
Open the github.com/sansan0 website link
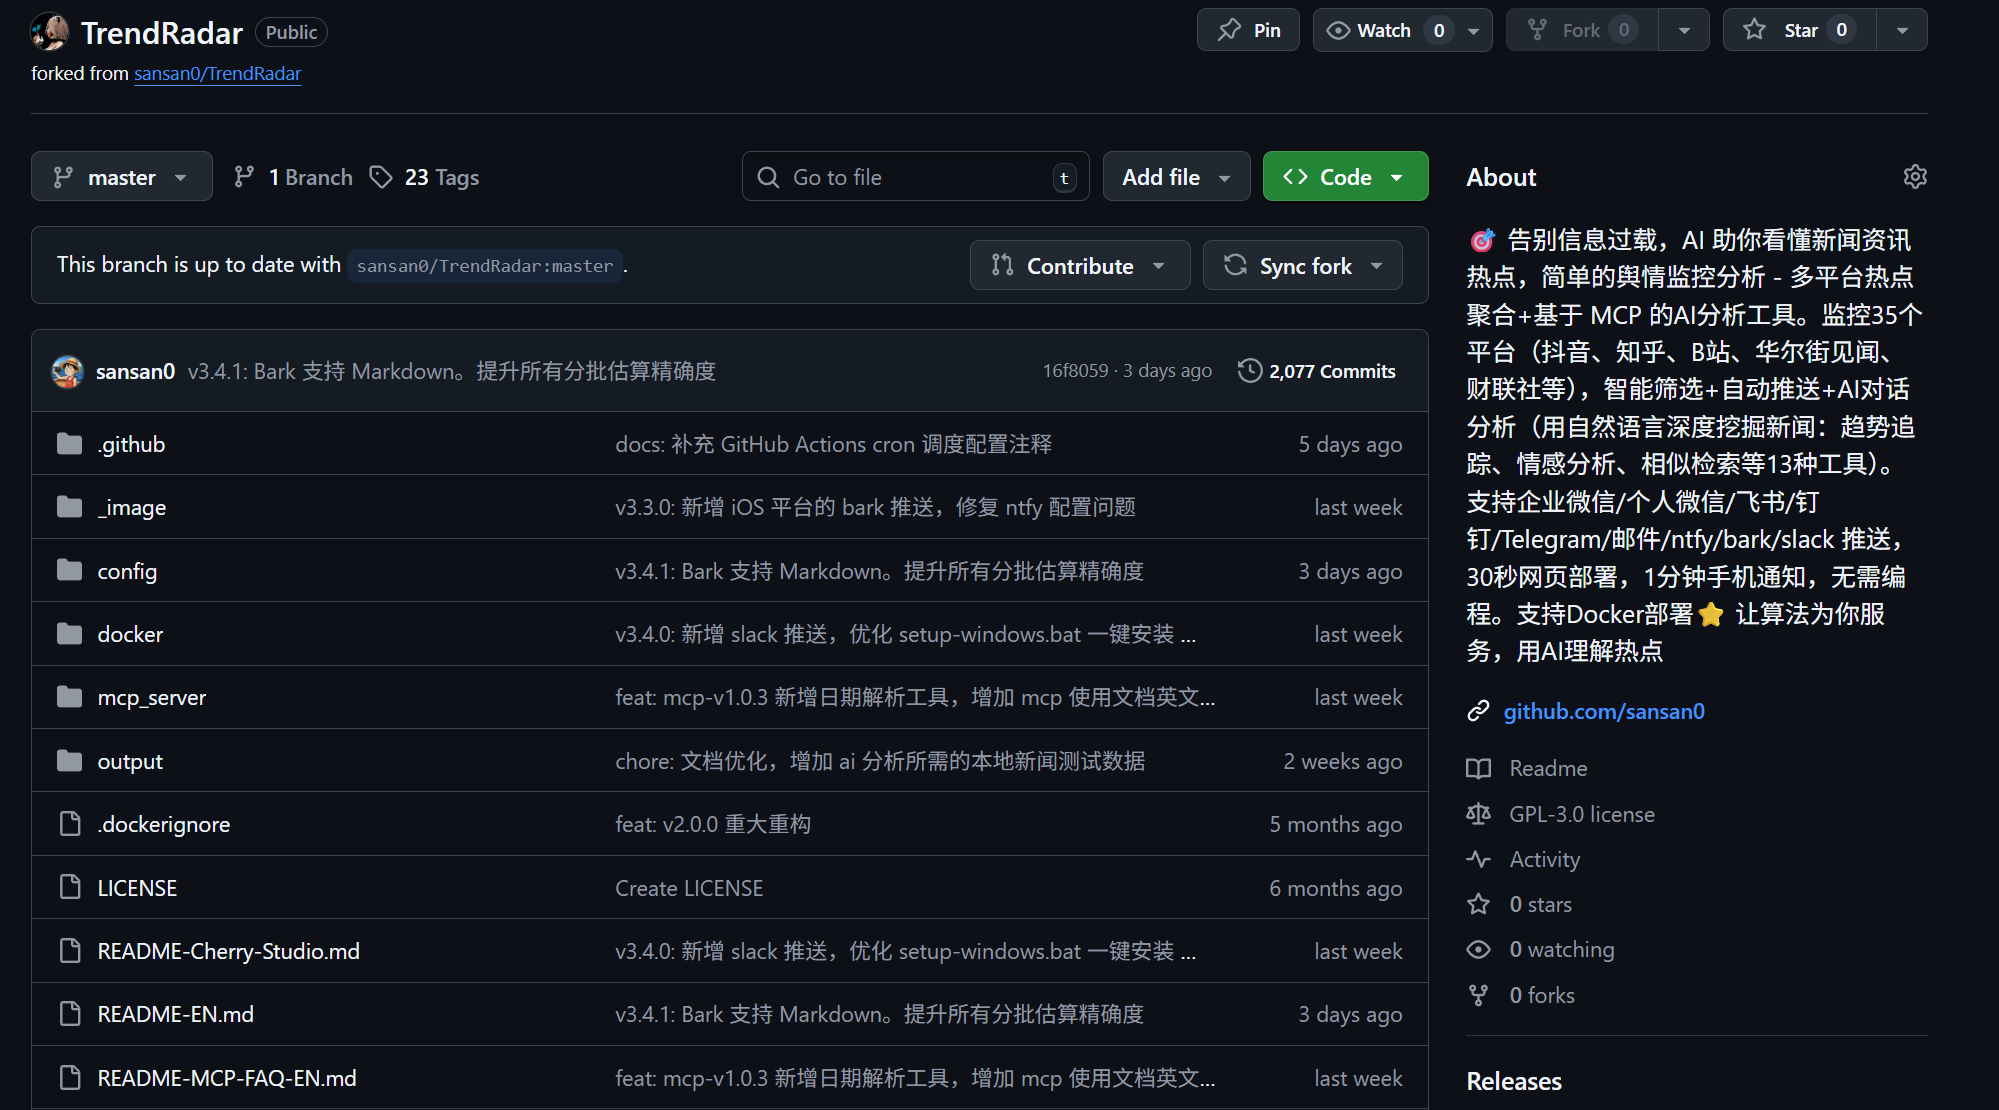tap(1604, 711)
